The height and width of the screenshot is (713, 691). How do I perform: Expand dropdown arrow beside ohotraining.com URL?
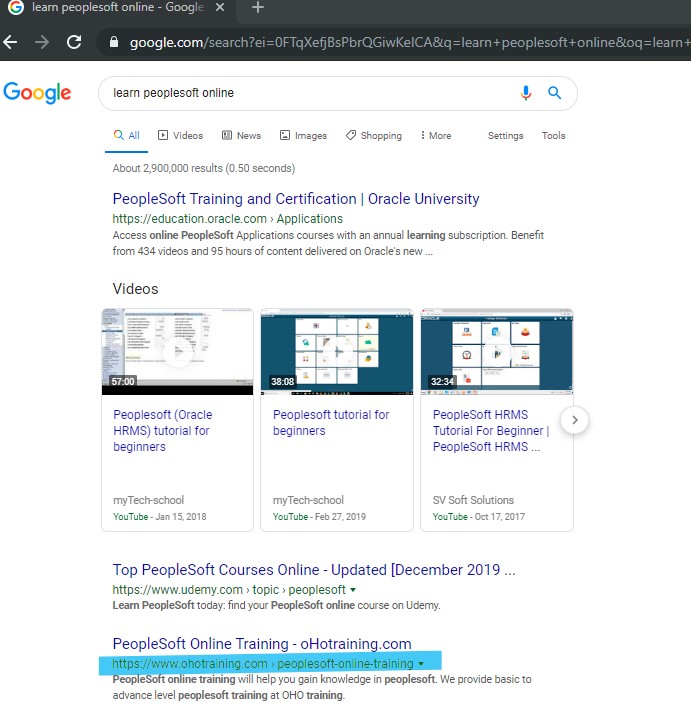tap(421, 664)
